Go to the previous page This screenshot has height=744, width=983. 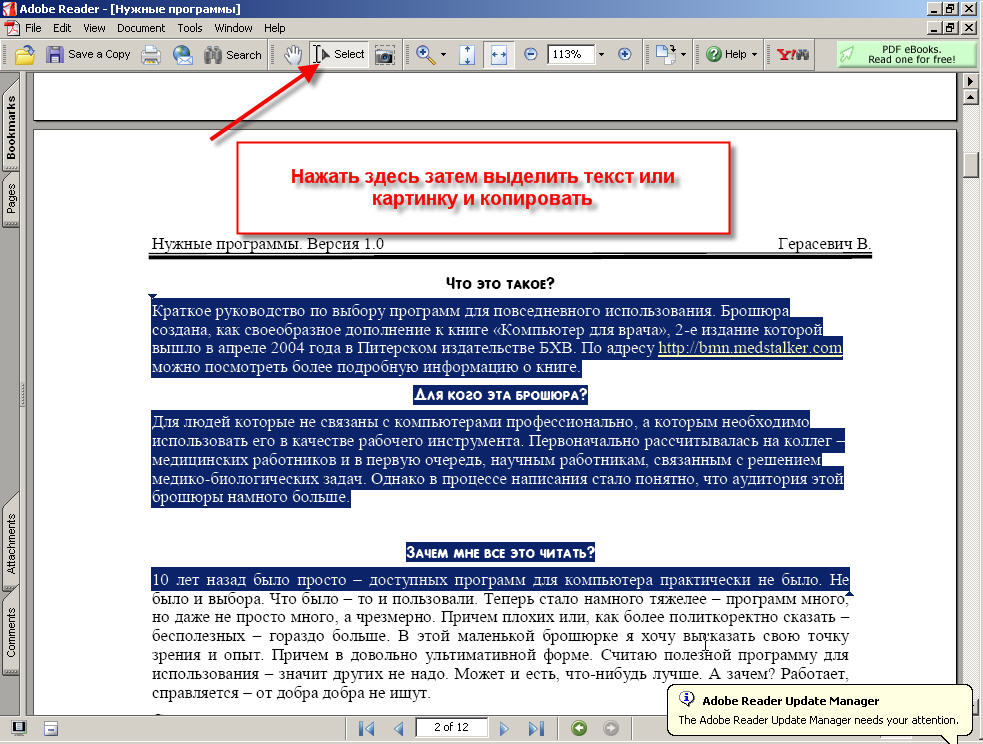[398, 728]
